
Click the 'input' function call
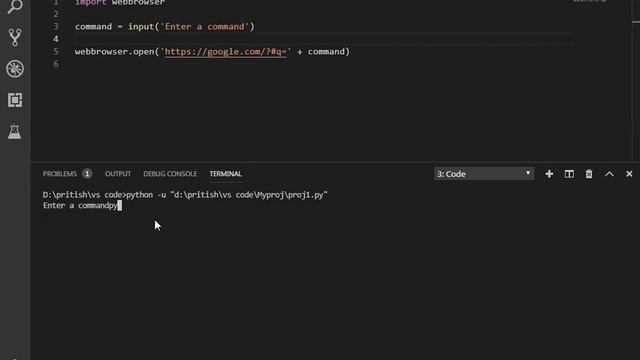(141, 27)
